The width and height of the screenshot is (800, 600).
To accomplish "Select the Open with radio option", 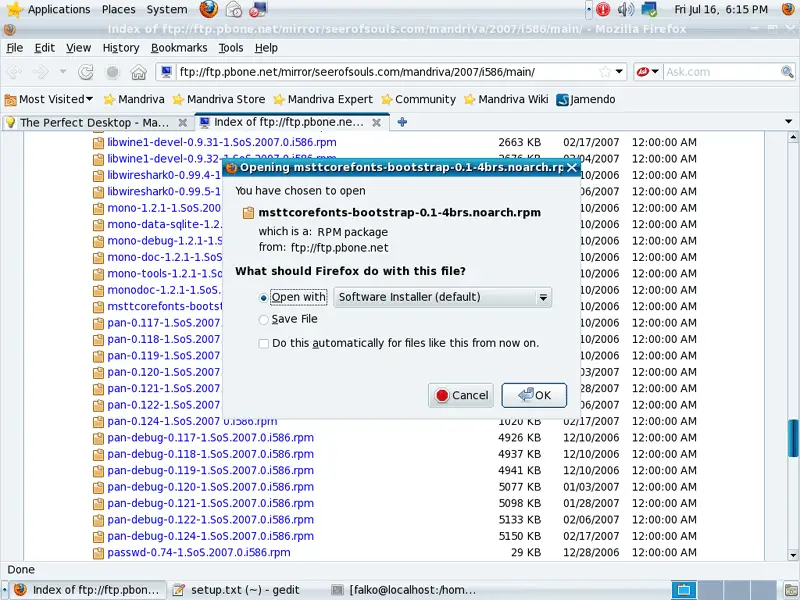I will click(x=263, y=297).
